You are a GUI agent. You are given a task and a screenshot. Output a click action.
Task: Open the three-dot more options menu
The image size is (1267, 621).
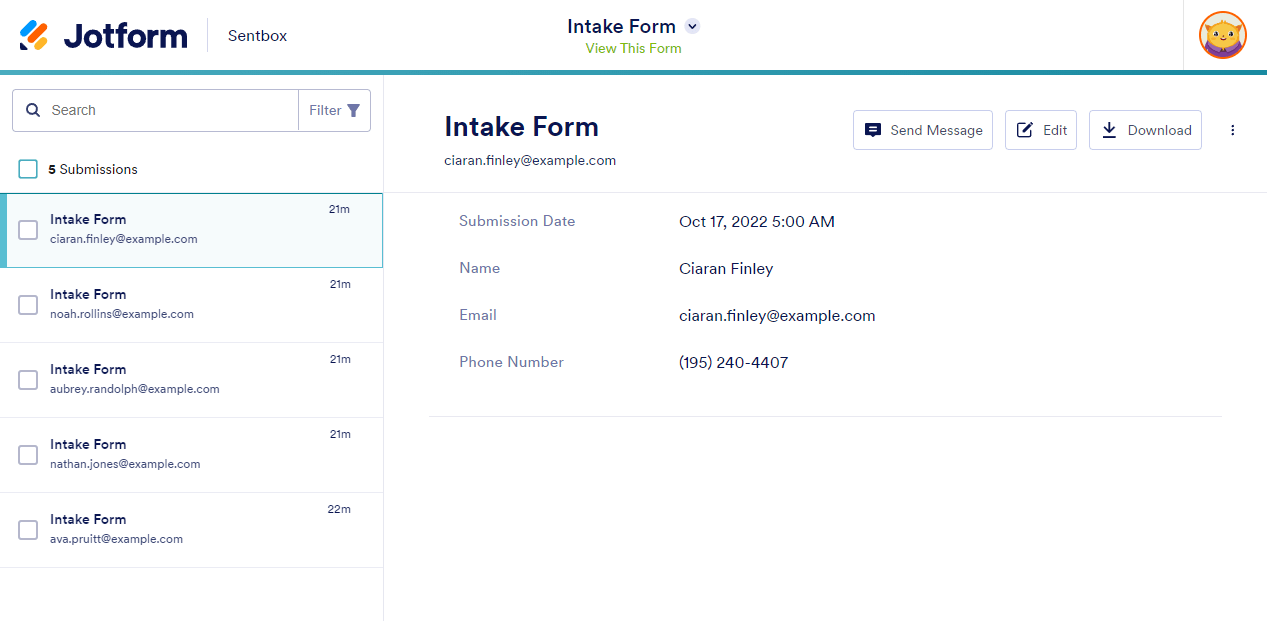[1232, 130]
